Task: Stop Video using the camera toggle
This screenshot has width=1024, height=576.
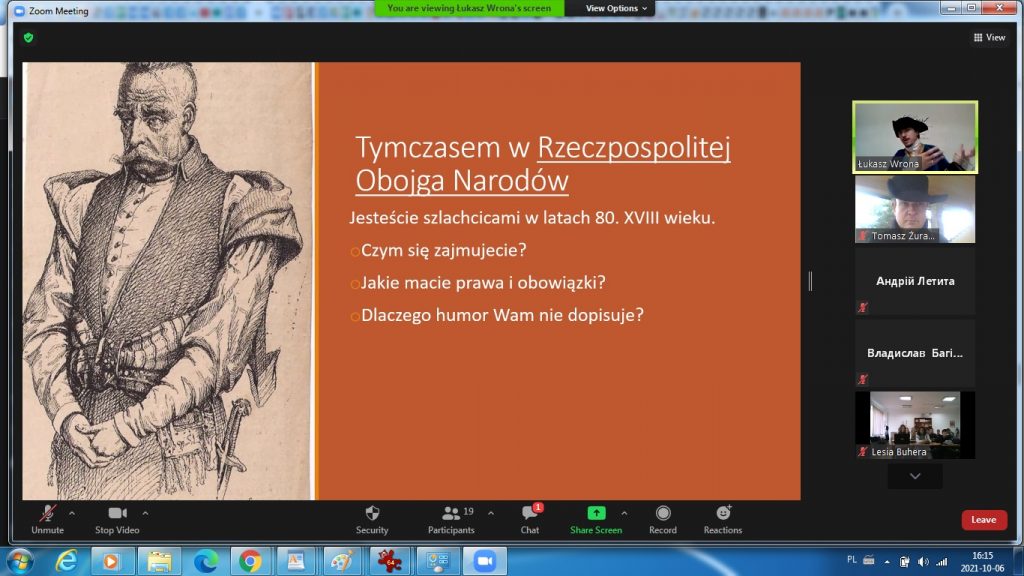Action: [117, 513]
